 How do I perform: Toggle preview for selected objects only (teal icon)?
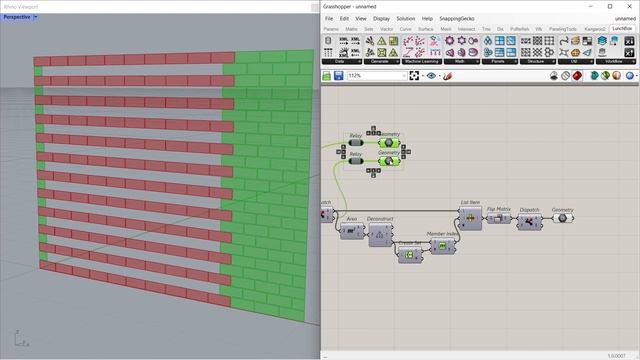click(594, 76)
